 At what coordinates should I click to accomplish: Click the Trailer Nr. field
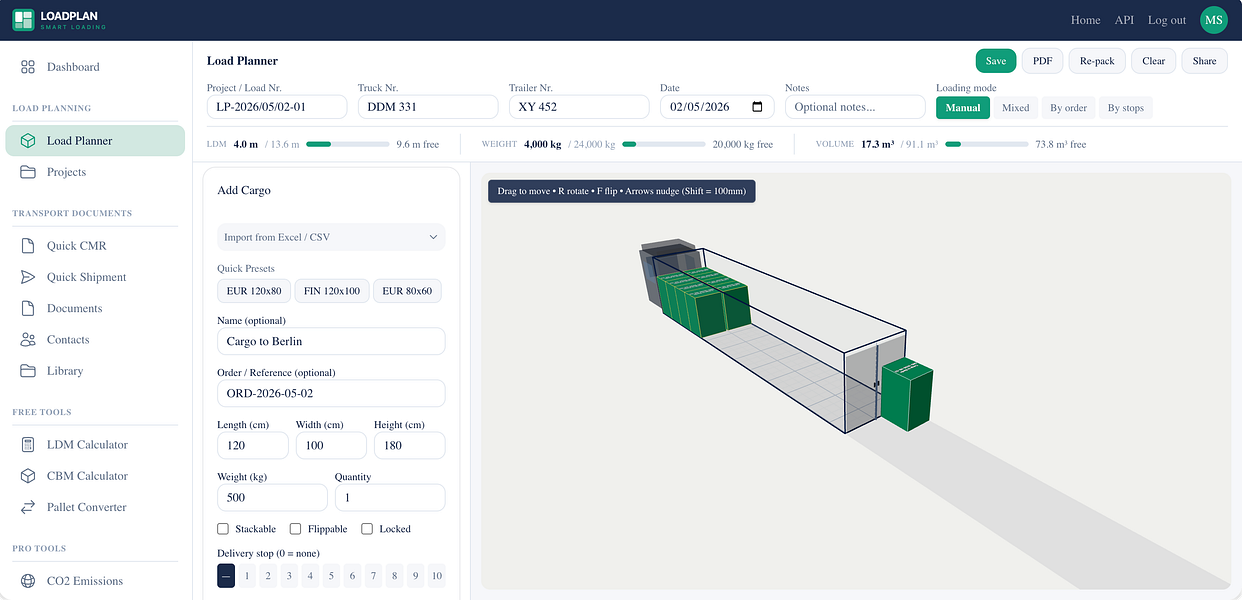click(579, 107)
